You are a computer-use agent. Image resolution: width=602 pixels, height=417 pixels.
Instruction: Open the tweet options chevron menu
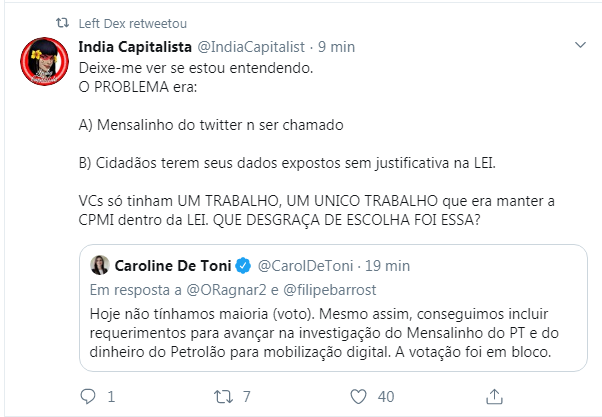(x=581, y=46)
